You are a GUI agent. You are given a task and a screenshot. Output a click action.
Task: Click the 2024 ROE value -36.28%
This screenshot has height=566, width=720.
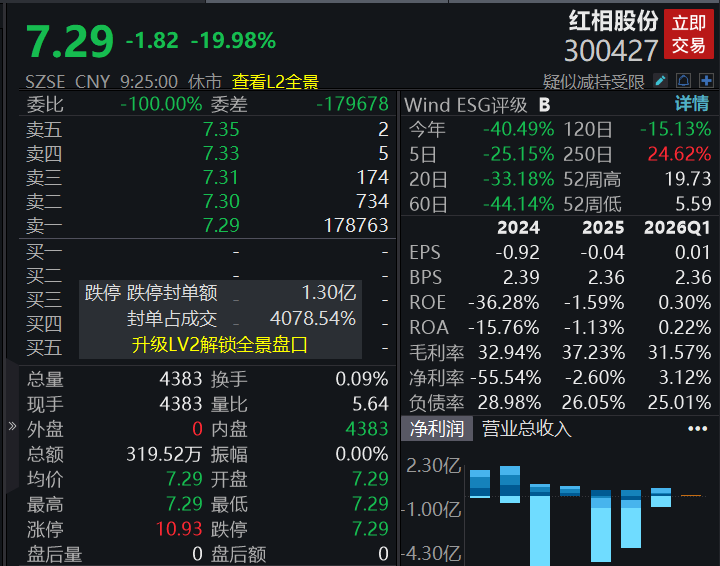pos(504,303)
